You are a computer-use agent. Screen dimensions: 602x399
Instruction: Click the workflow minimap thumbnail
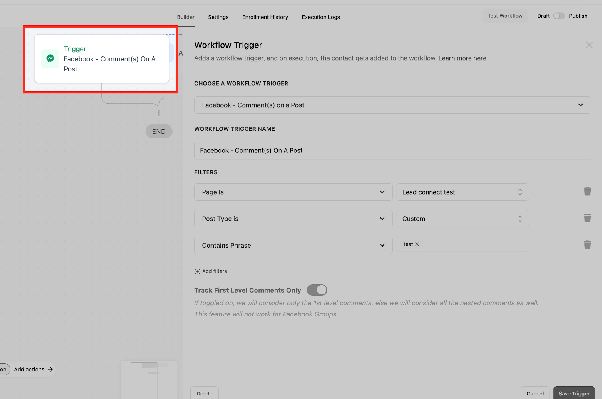pos(149,379)
